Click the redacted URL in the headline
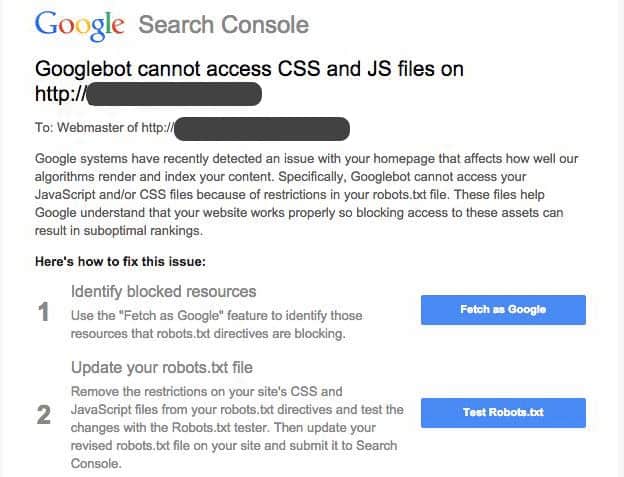Viewport: 624px width, 477px height. 174,95
